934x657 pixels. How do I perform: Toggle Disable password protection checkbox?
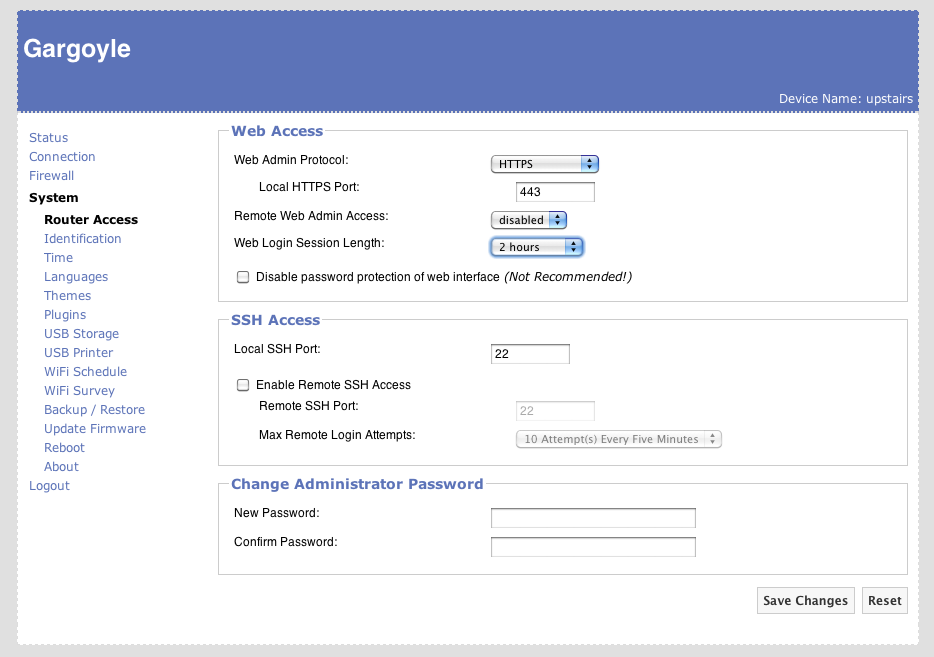[x=243, y=277]
